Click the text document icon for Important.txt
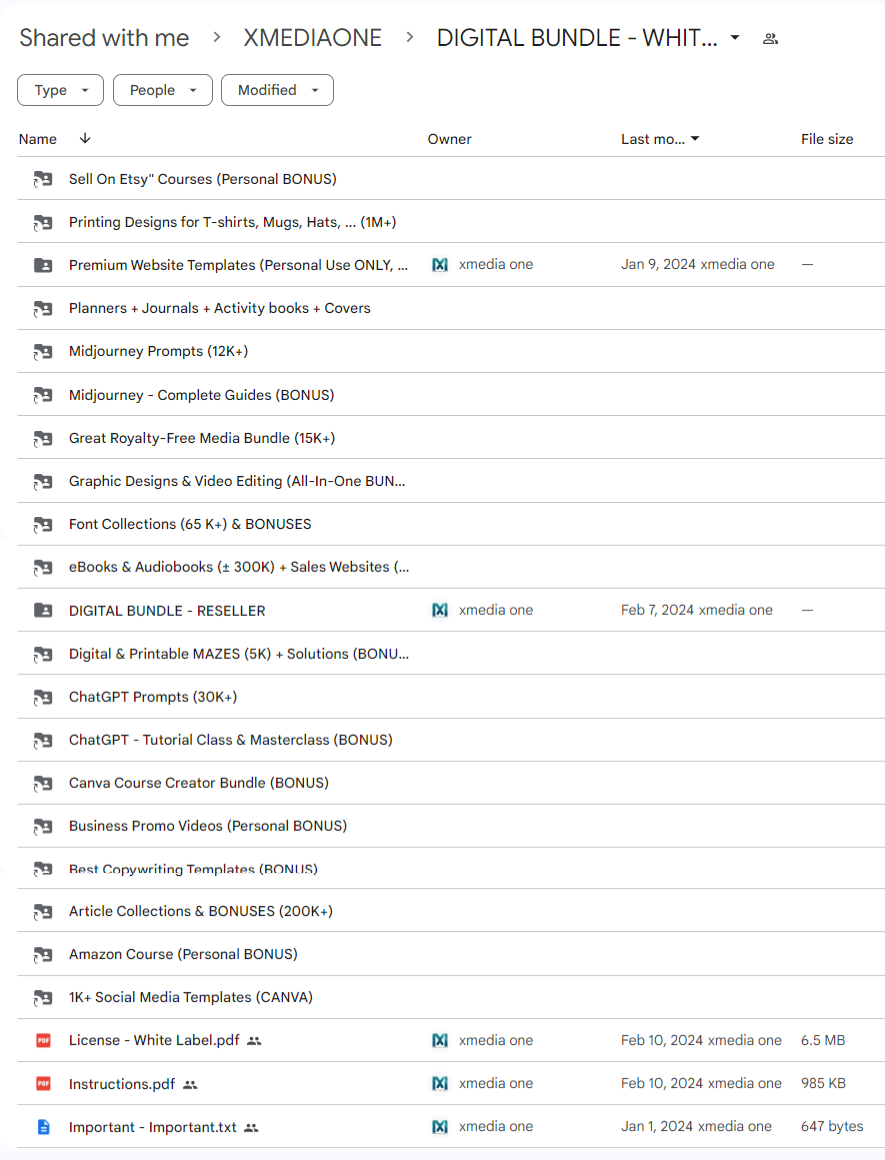This screenshot has height=1160, width=885. 43,1127
